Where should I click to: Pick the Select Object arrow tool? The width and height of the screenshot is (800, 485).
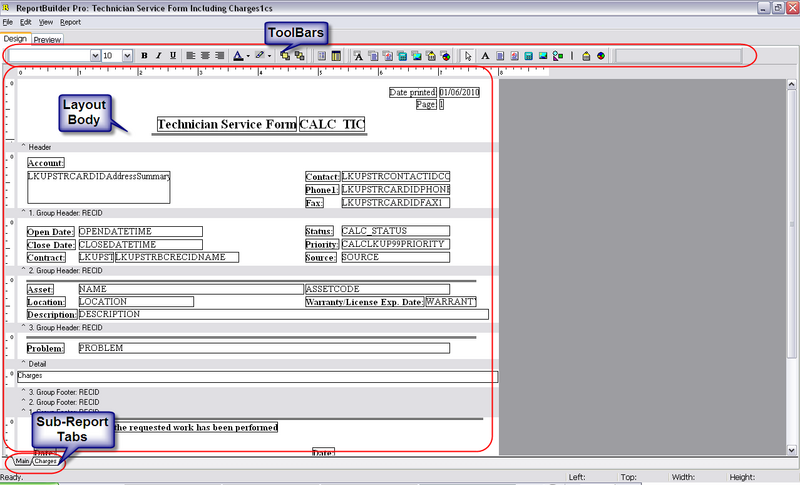[468, 56]
